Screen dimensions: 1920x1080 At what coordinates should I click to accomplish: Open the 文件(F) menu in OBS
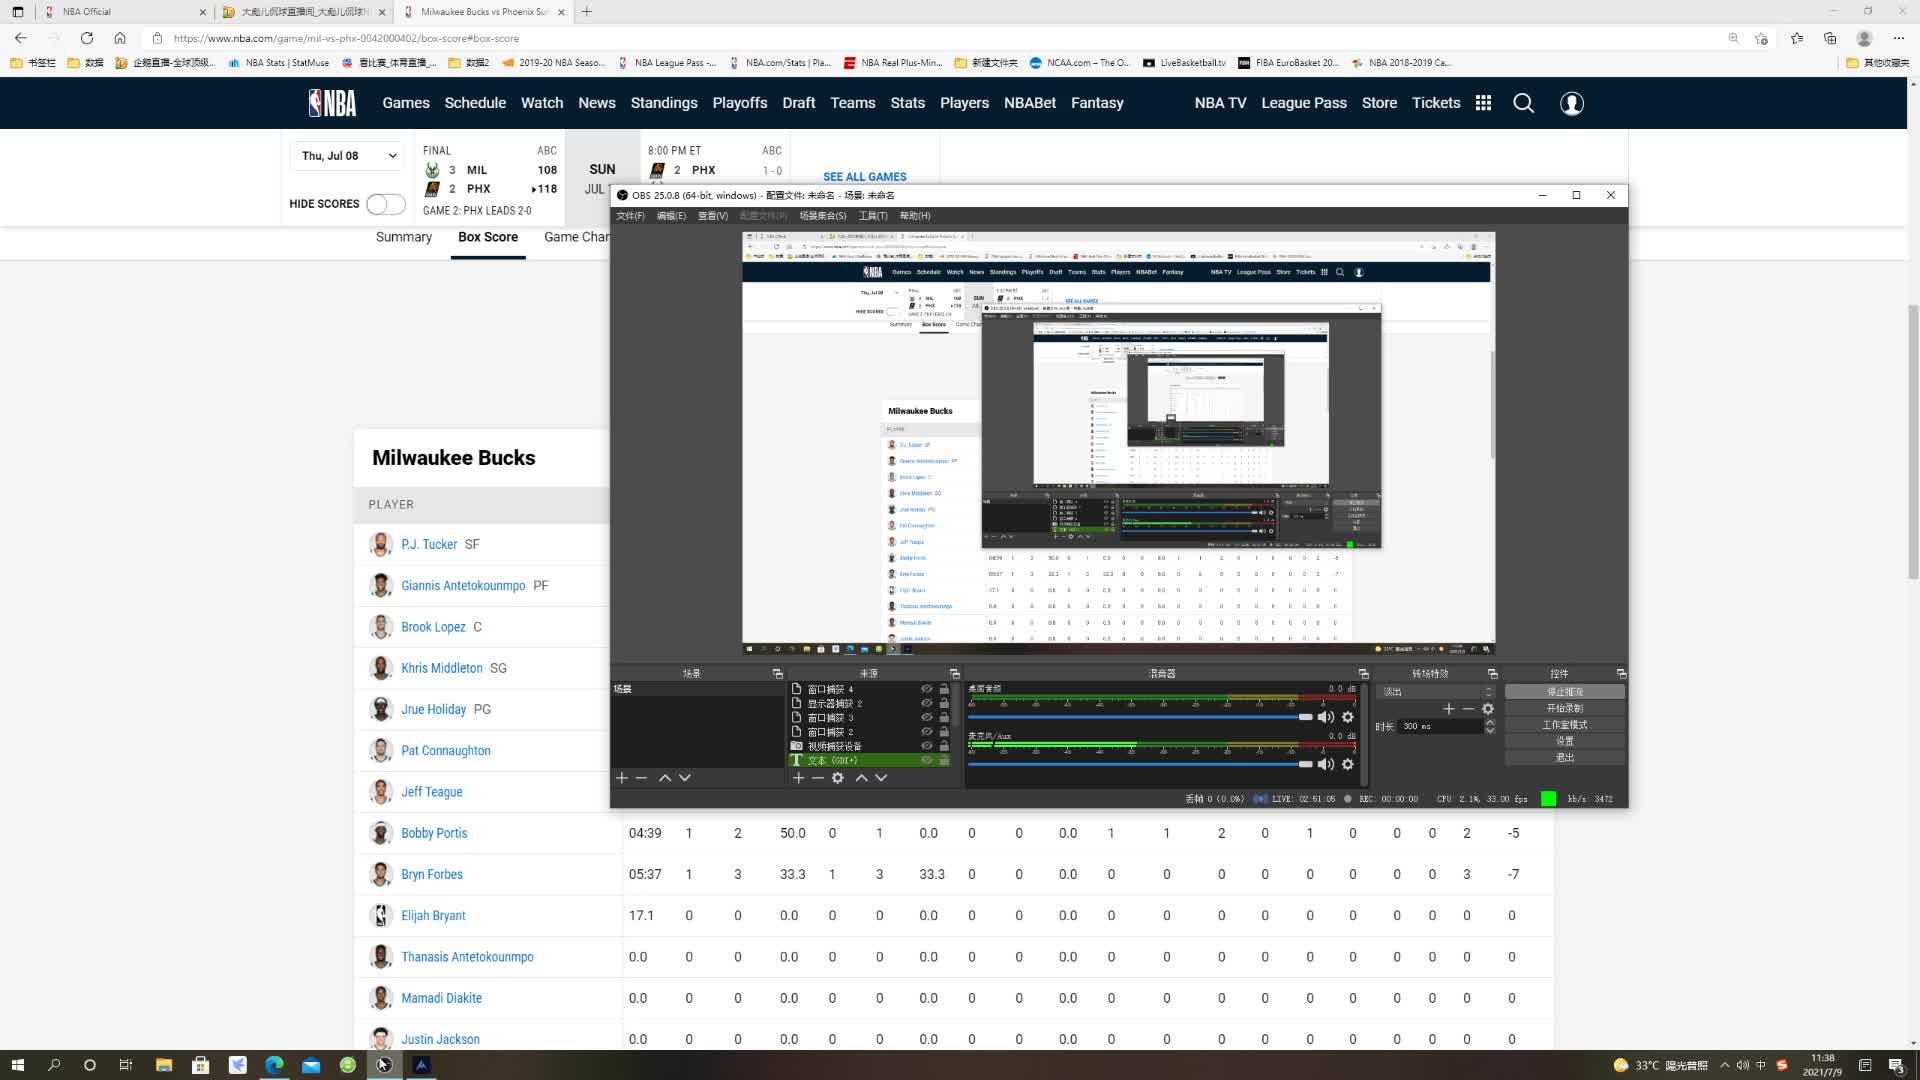[630, 216]
